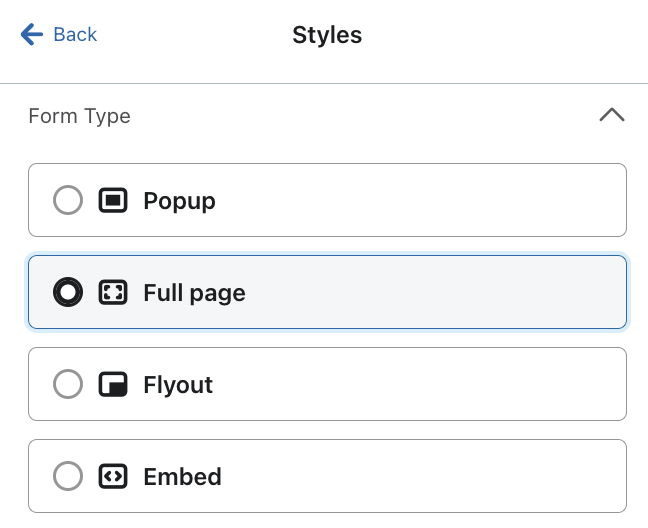Select the Flyout radio button

[x=68, y=384]
